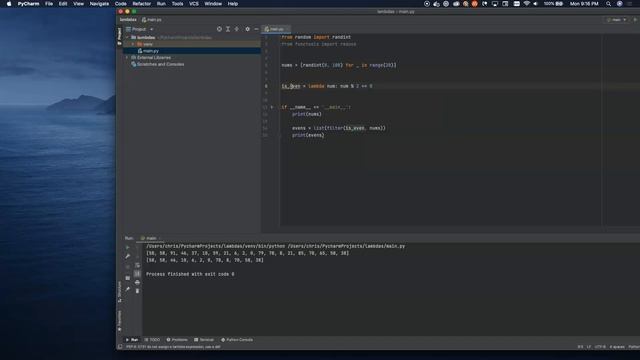Open the TODO tool window

(152, 340)
